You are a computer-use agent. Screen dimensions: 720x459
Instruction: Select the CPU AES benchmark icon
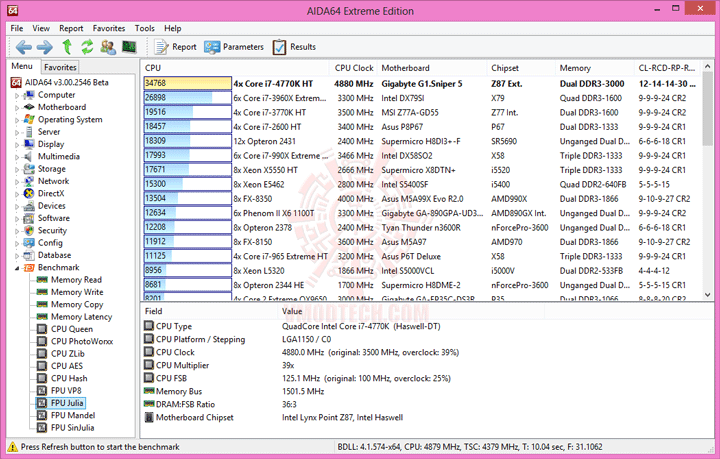[x=42, y=366]
